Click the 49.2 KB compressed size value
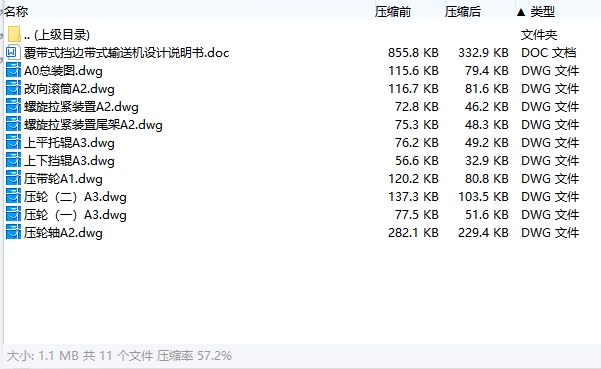The width and height of the screenshot is (601, 369). (x=486, y=143)
